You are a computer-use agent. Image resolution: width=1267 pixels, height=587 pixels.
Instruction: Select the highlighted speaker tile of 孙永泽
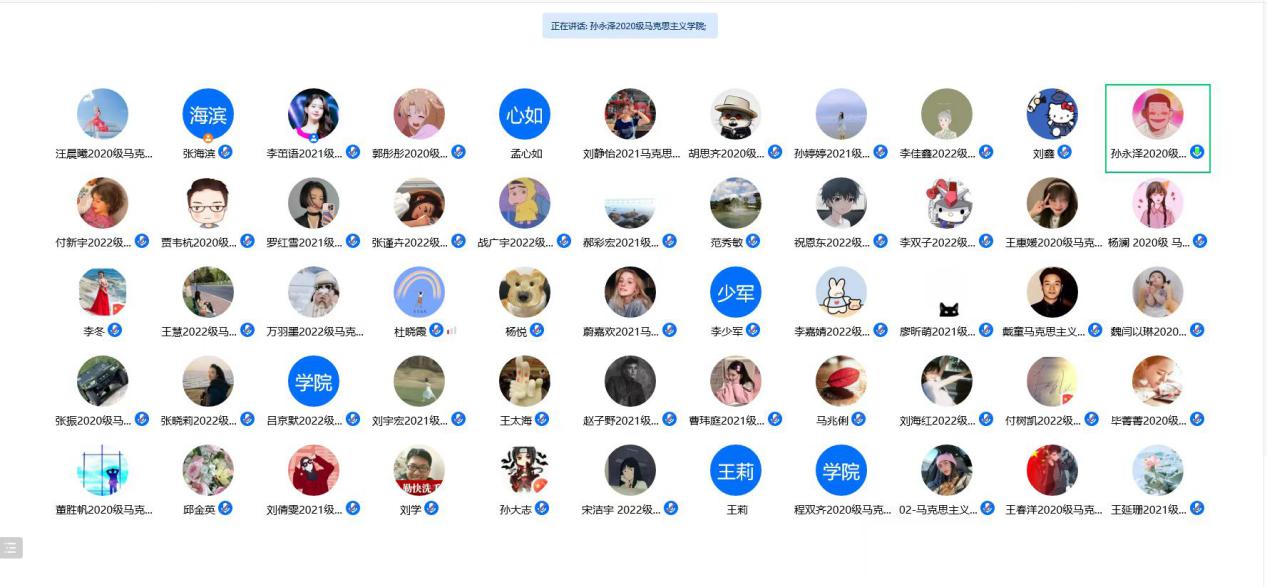[1157, 127]
